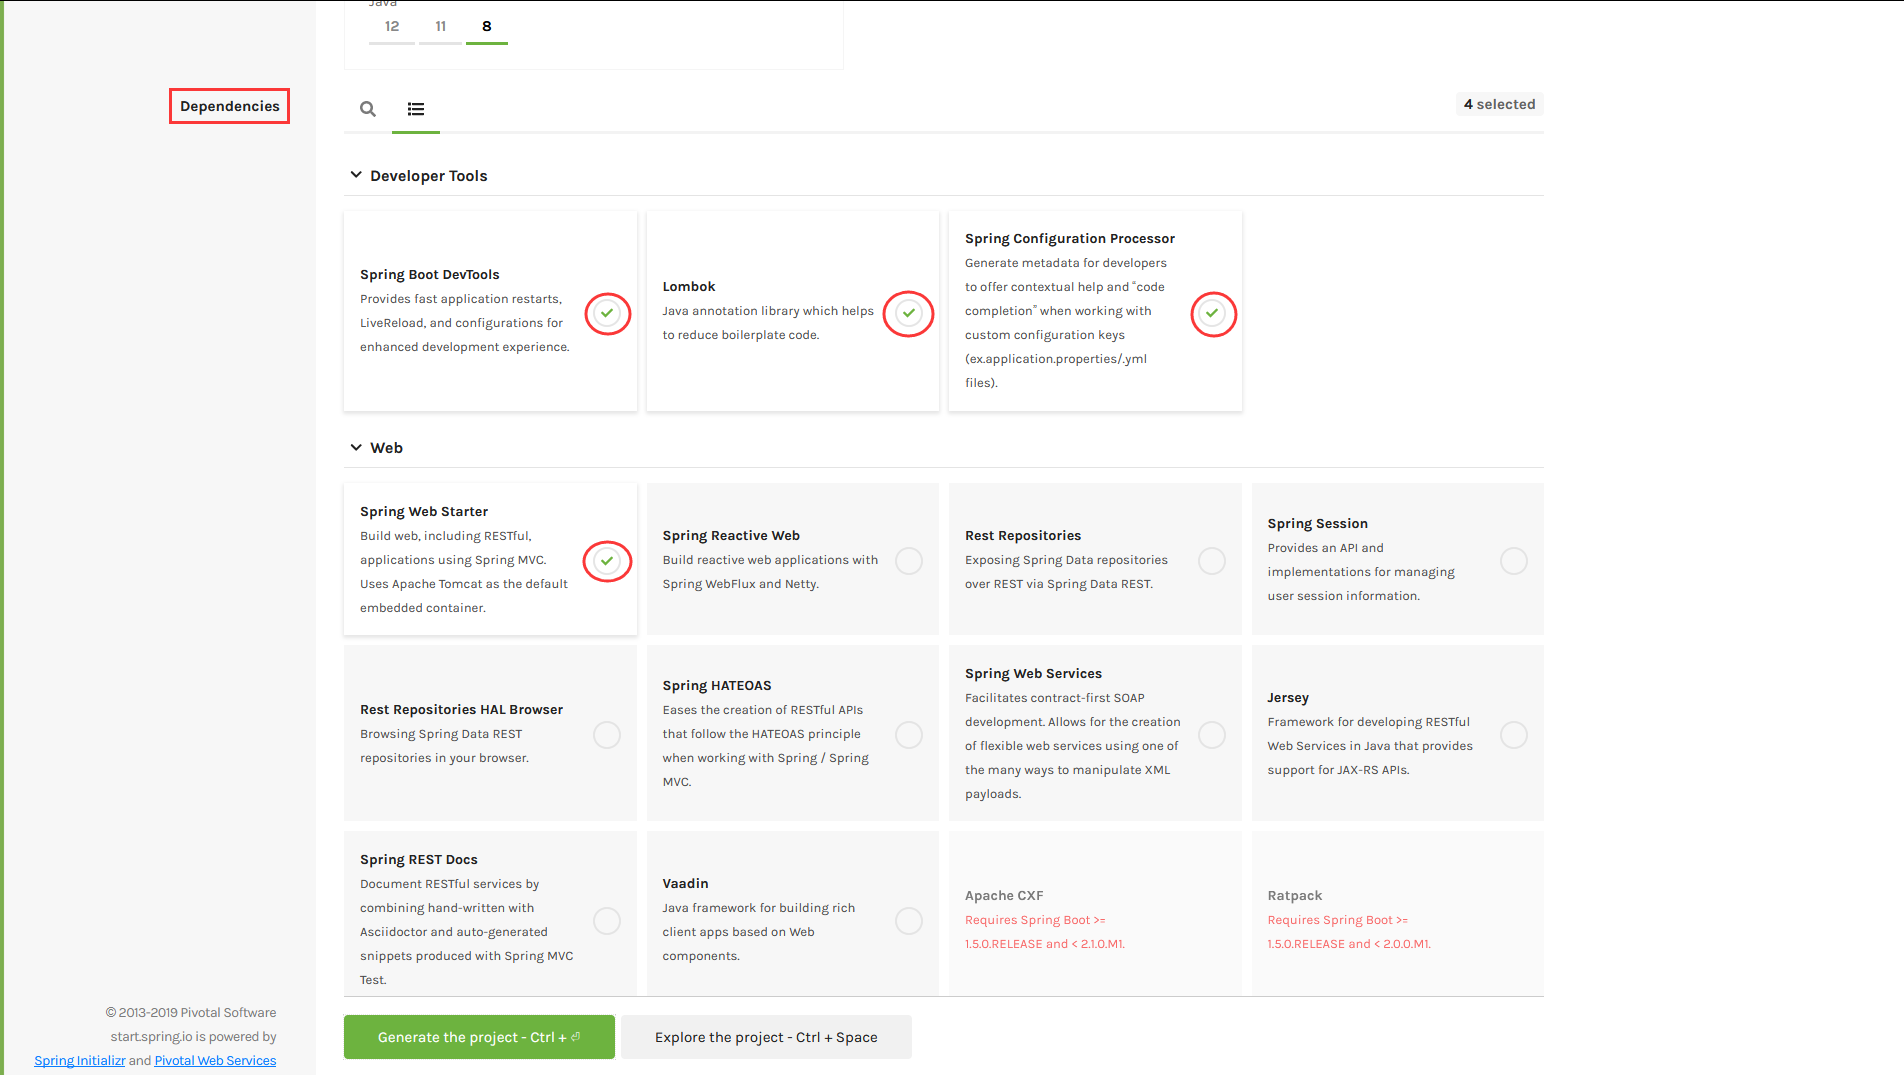Screen dimensions: 1904x1075
Task: Select Jersey dependency circle
Action: point(1514,735)
